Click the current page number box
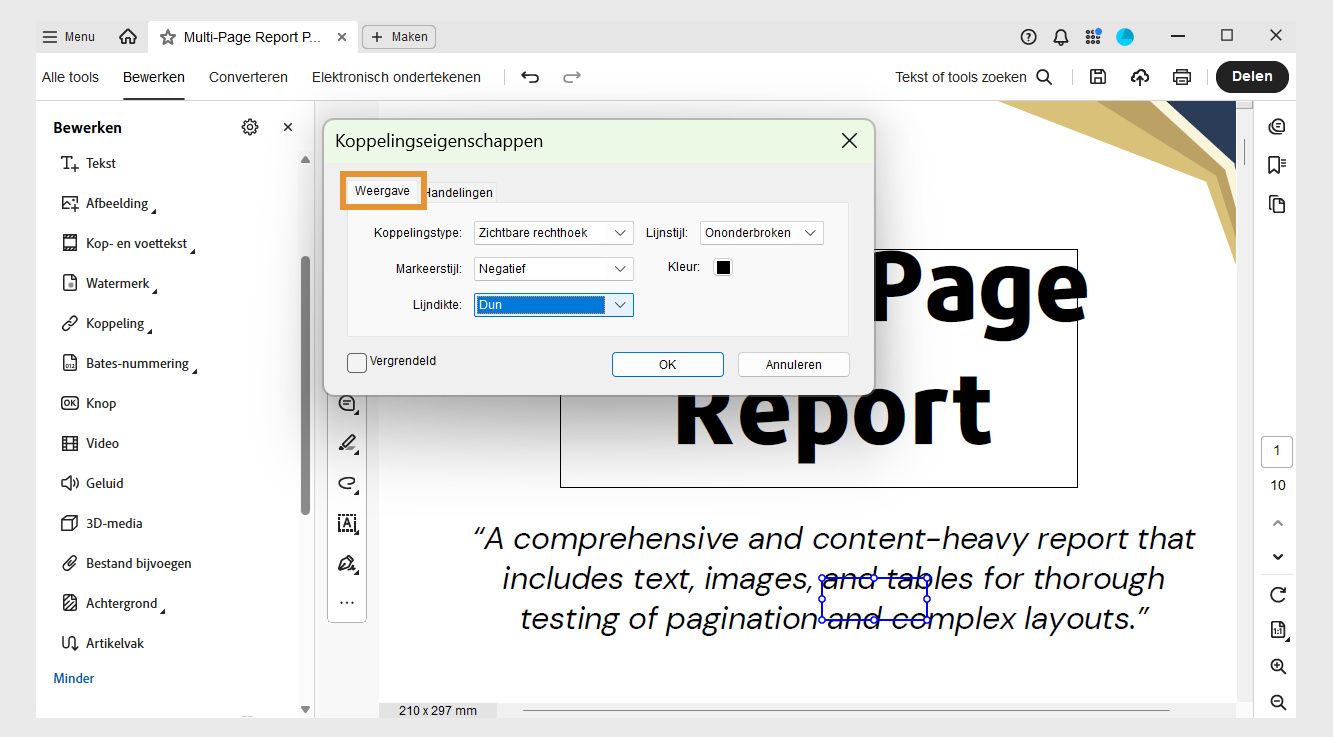Screen dimensions: 1333x737 tap(1277, 451)
